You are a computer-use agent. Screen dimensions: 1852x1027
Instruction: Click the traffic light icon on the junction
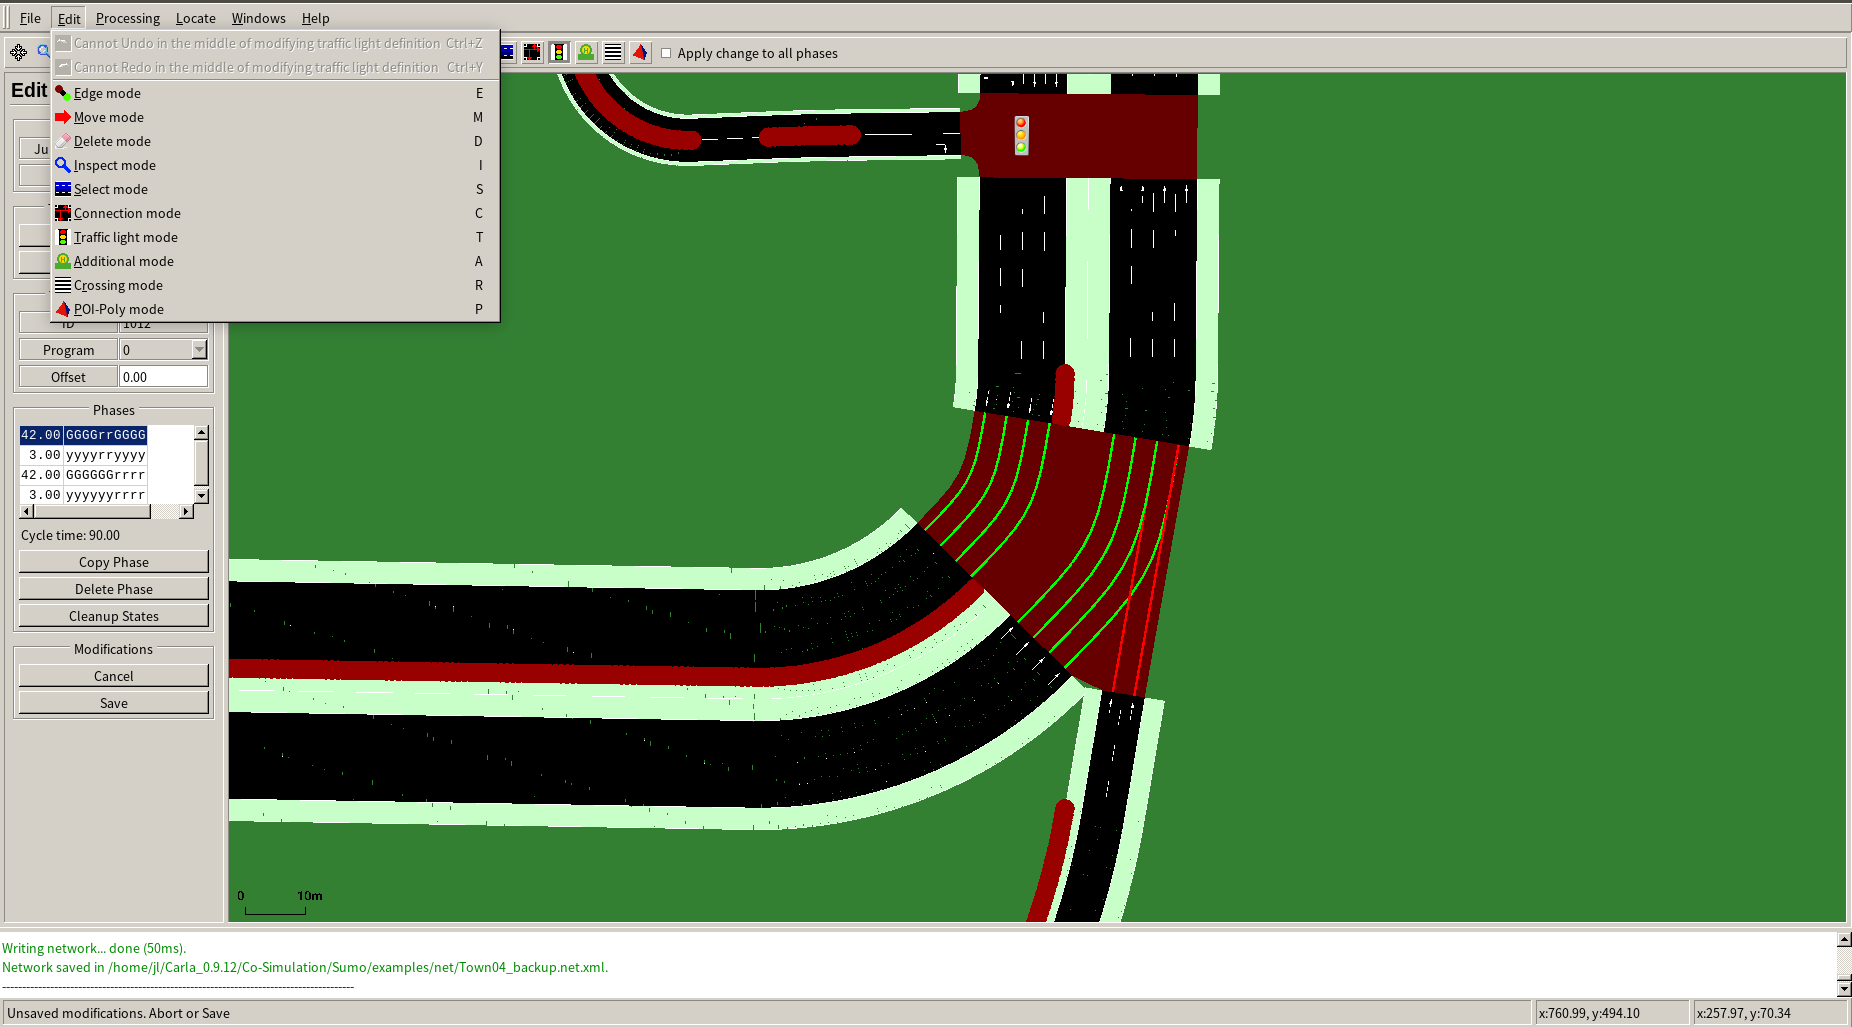pyautogui.click(x=1021, y=135)
